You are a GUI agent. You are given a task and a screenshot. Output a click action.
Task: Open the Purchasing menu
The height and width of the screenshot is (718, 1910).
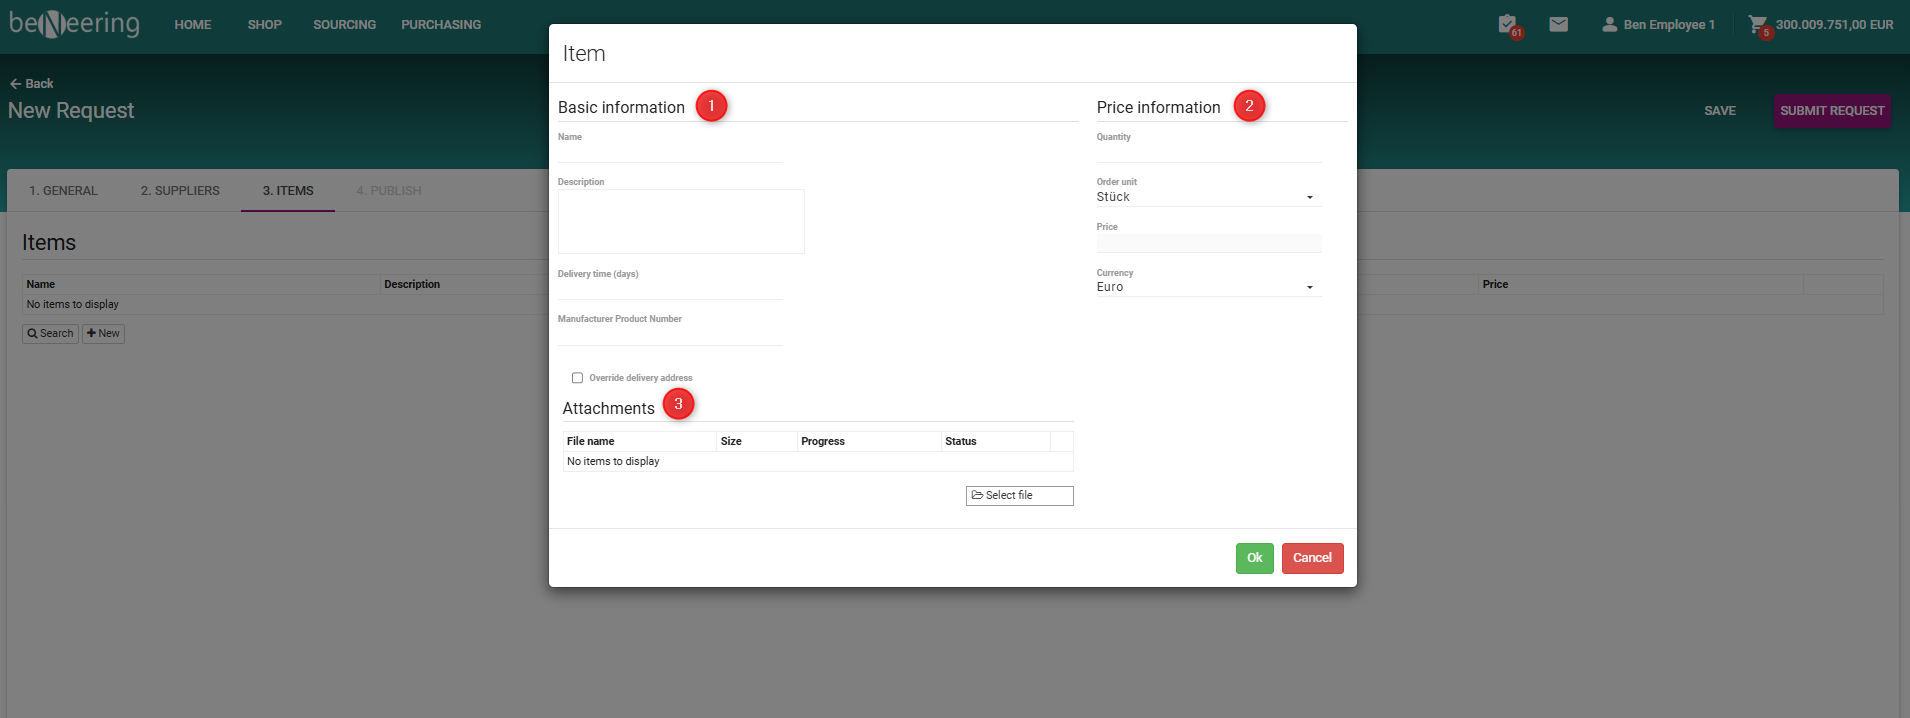(441, 25)
